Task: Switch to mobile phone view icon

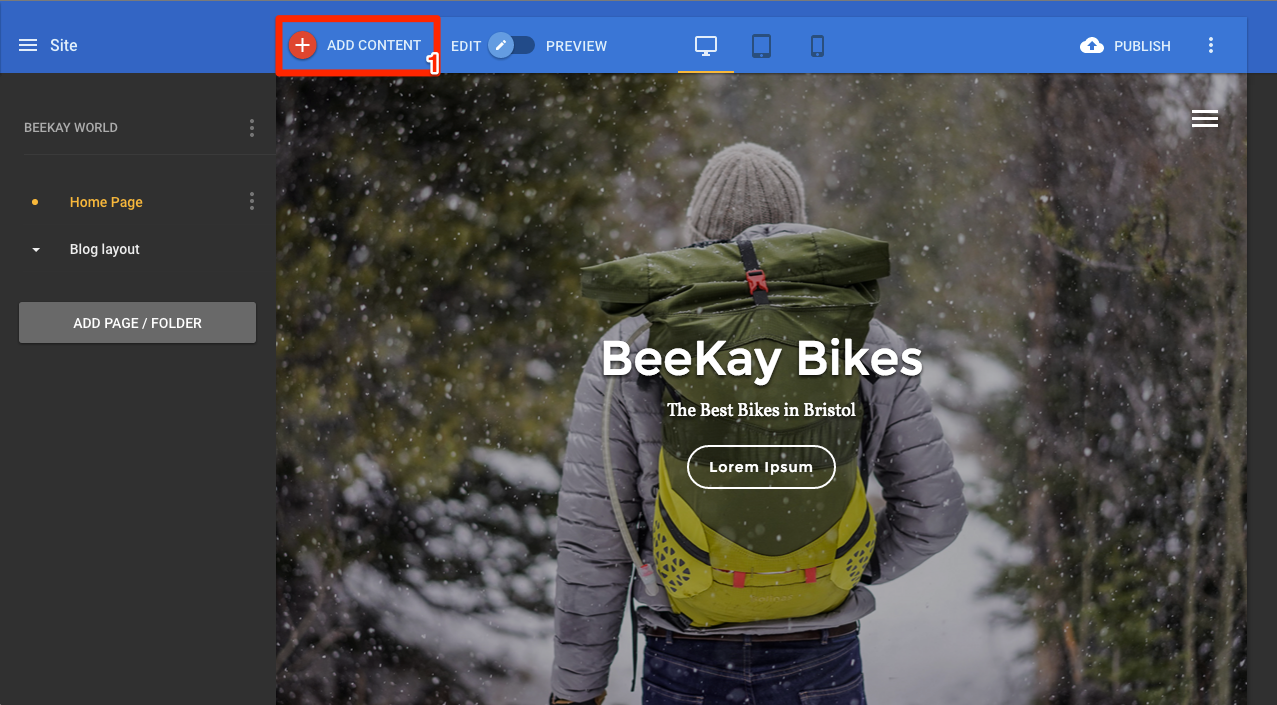Action: 817,46
